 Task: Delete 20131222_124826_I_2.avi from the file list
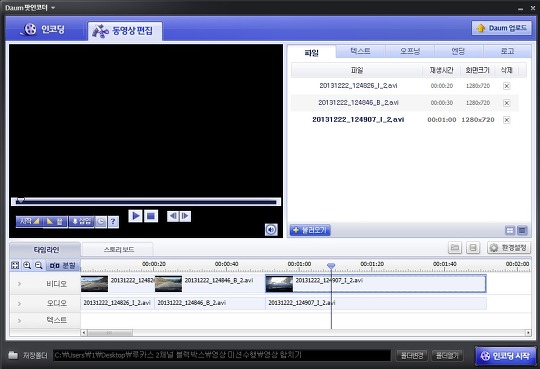507,86
